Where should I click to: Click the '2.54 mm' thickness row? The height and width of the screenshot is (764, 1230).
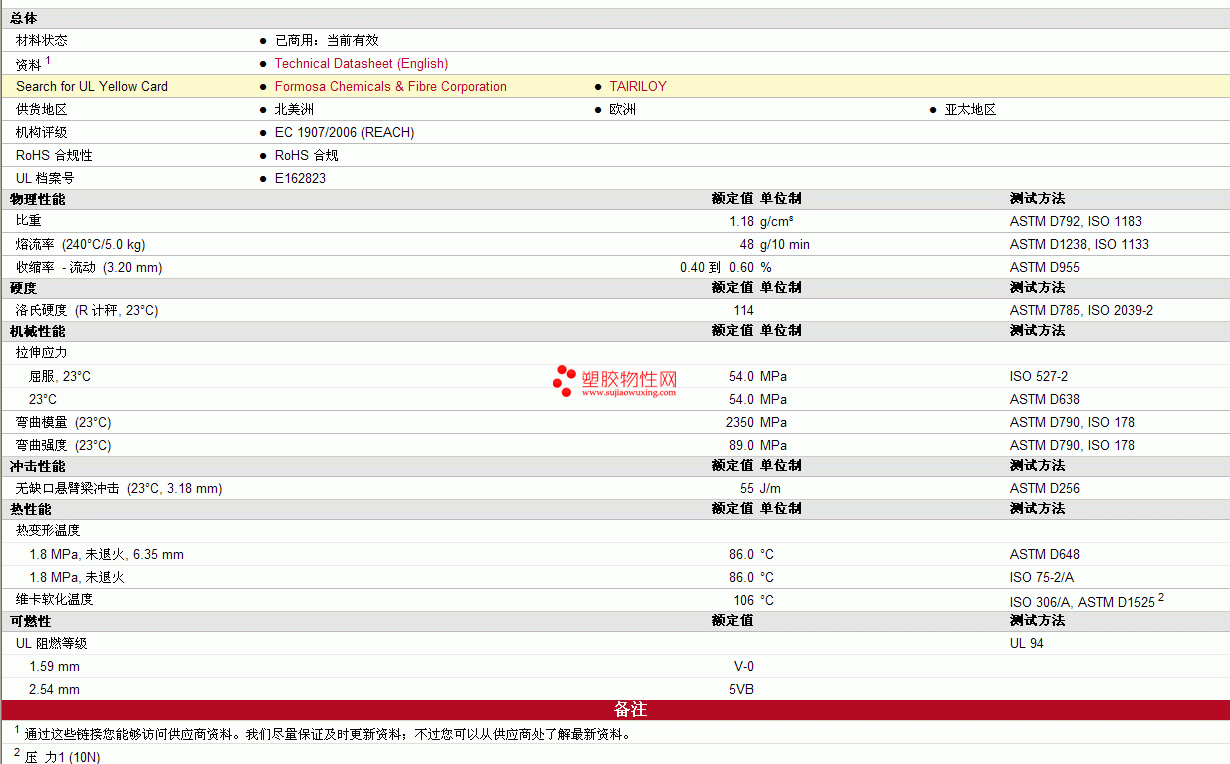click(x=54, y=689)
